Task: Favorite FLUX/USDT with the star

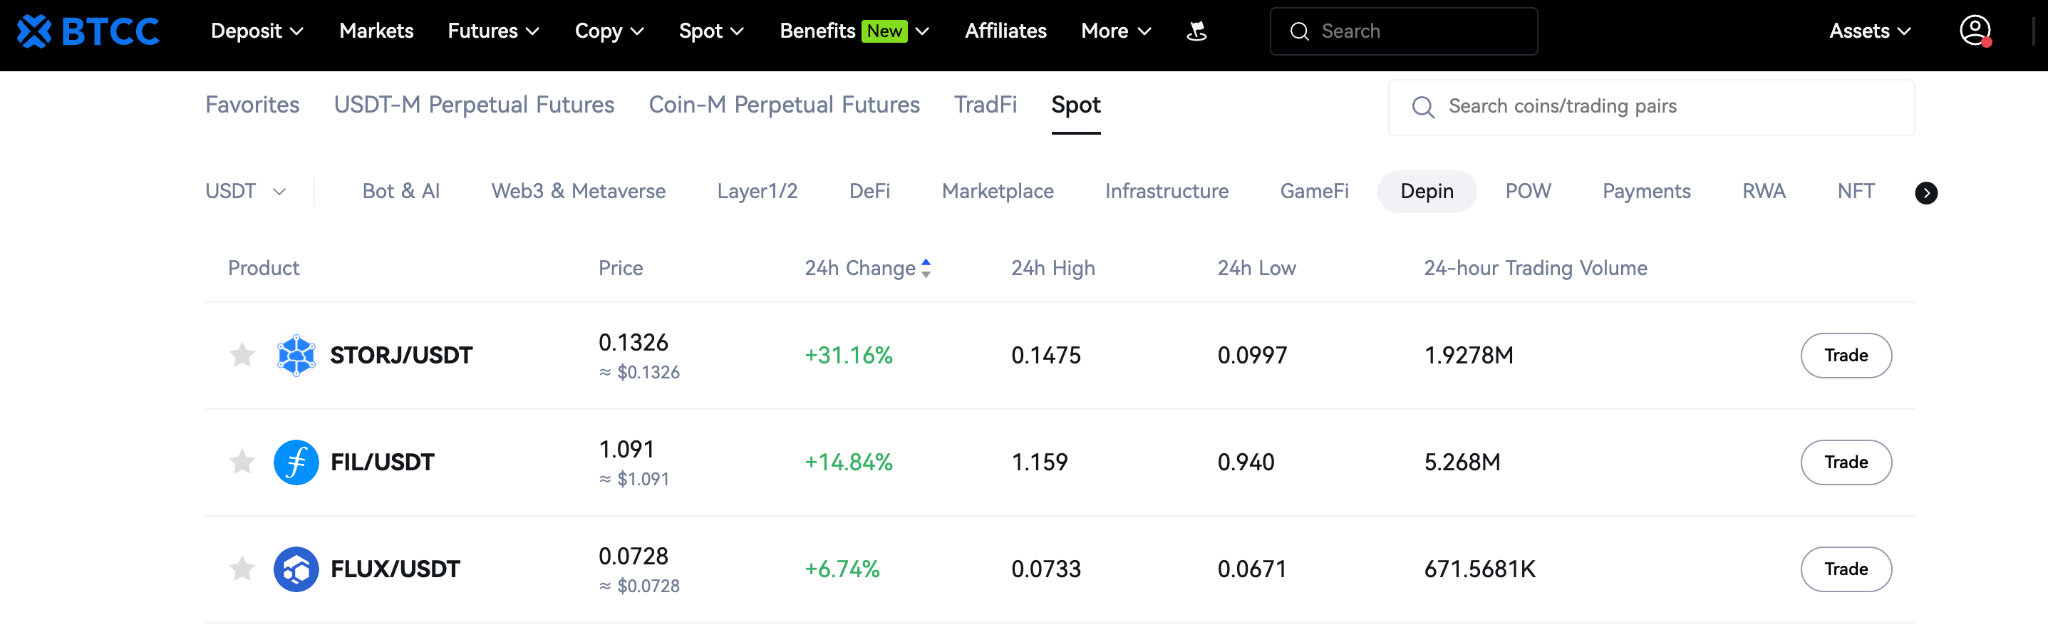Action: click(242, 569)
